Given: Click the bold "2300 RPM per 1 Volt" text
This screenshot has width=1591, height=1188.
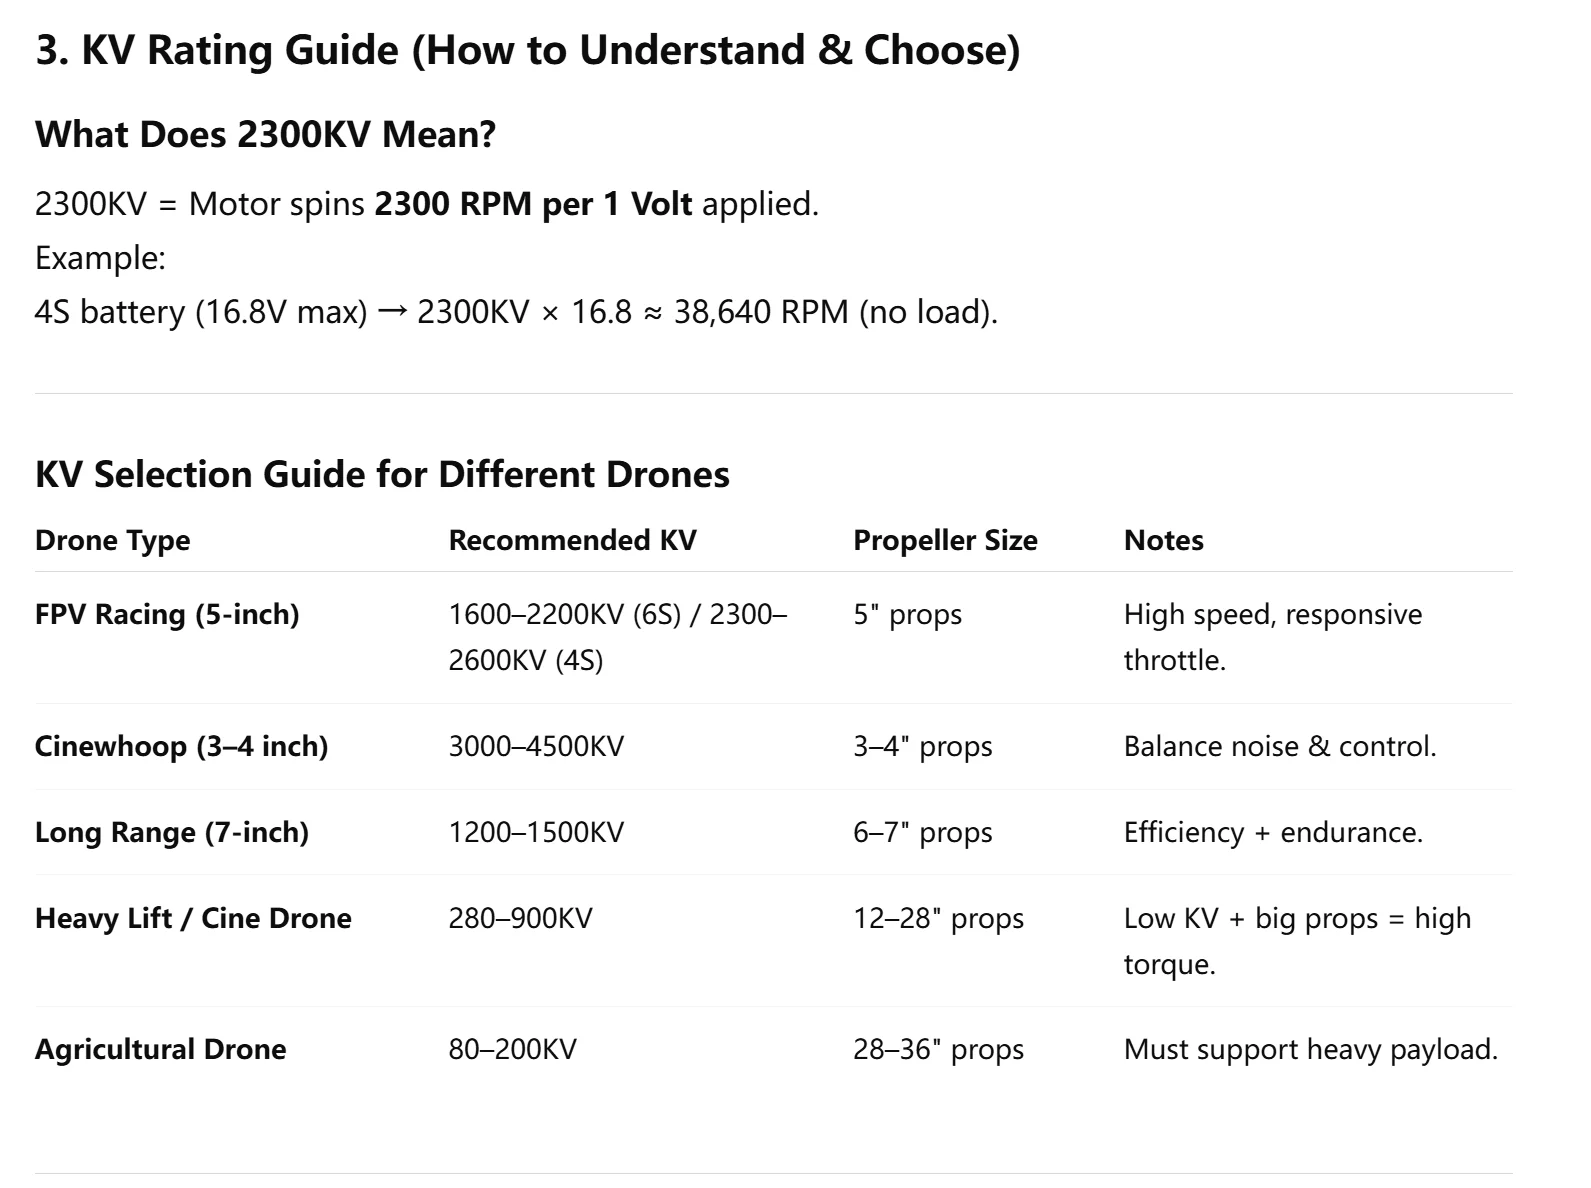Looking at the screenshot, I should [x=533, y=204].
